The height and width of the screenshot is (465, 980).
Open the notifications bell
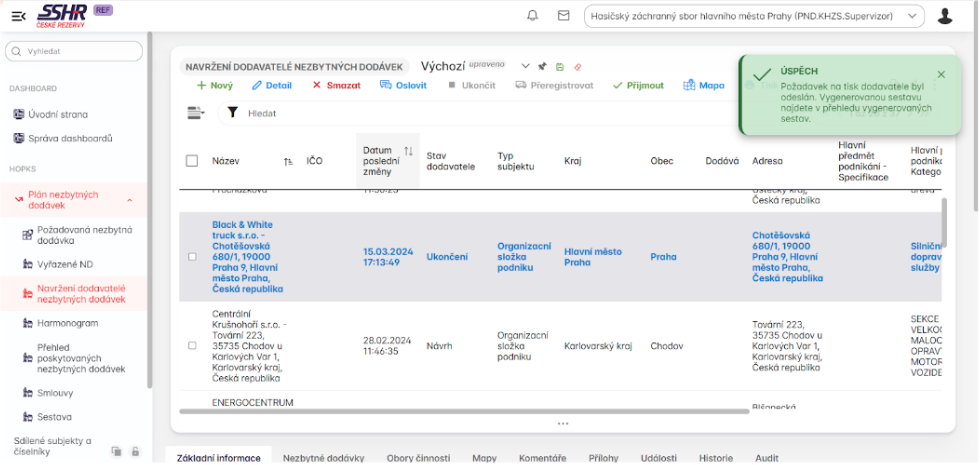point(533,16)
